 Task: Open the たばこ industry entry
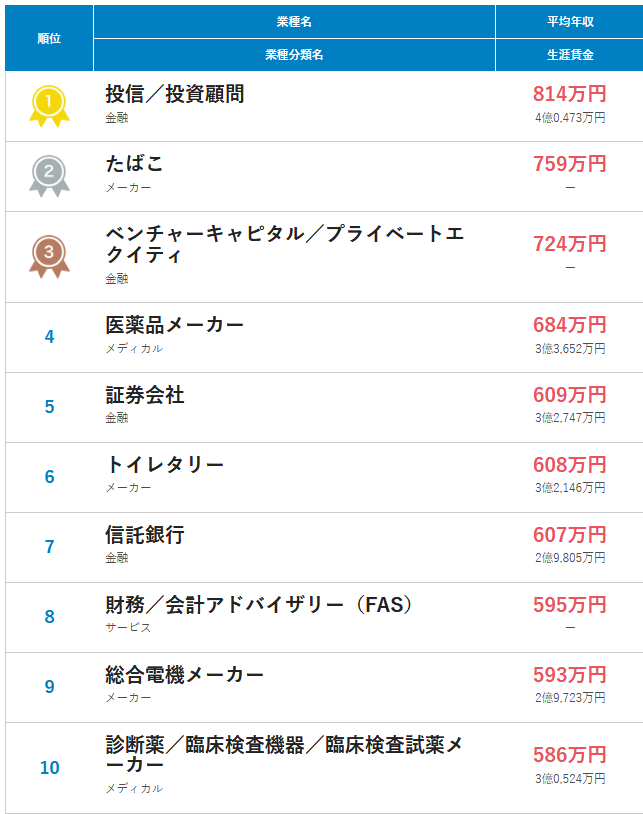coord(134,164)
